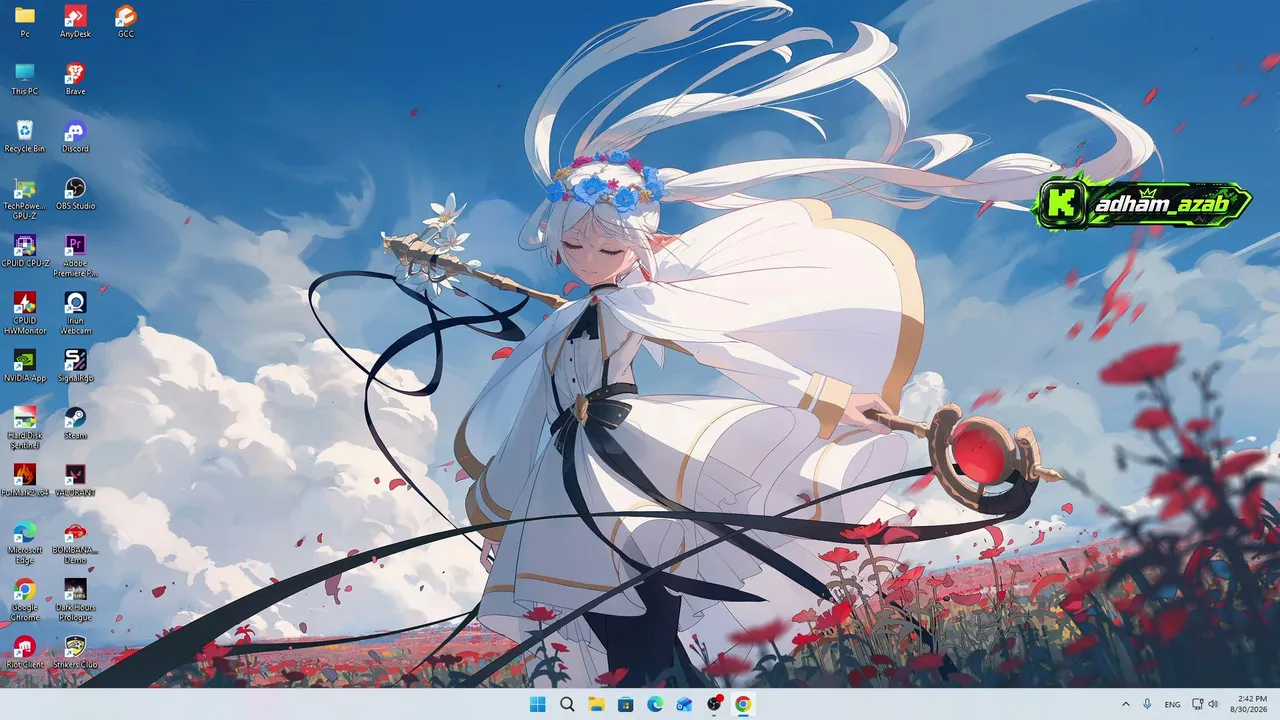Open the Windows Start menu
The width and height of the screenshot is (1280, 720).
tap(537, 704)
